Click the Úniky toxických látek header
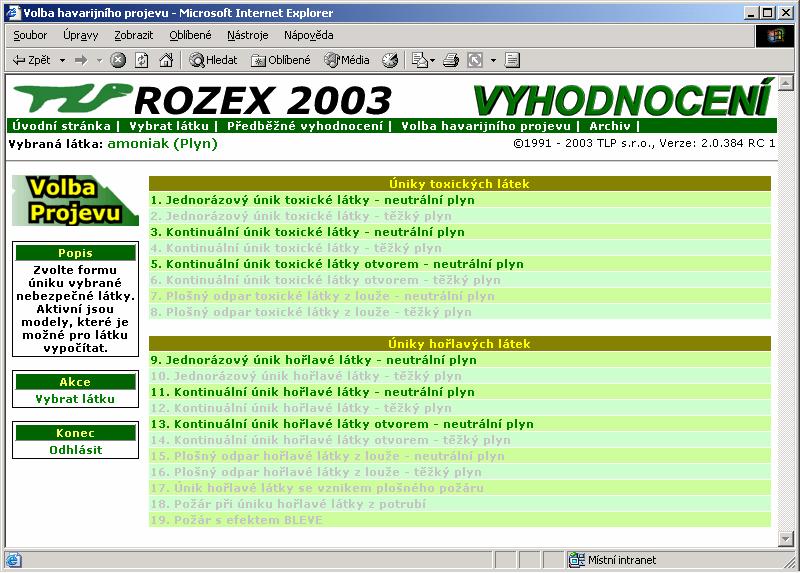The image size is (800, 573). pos(459,184)
